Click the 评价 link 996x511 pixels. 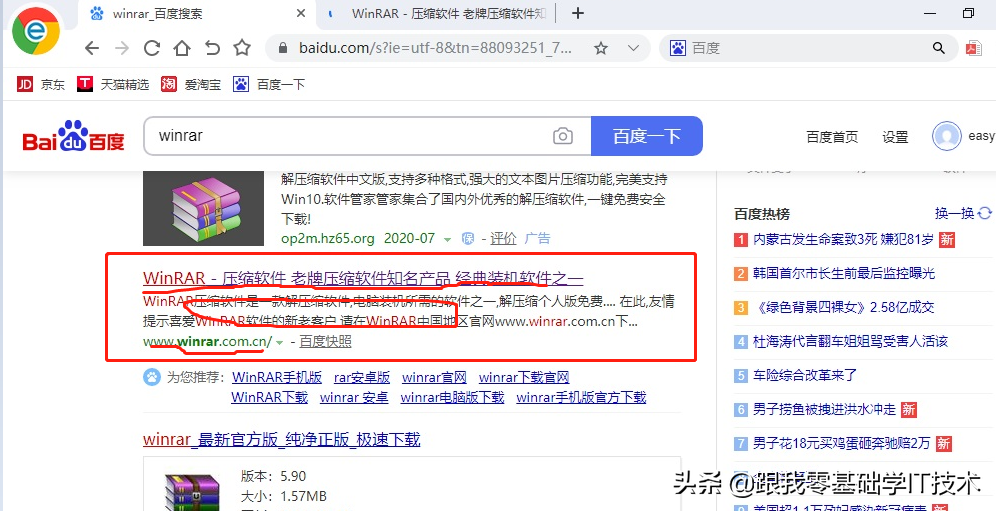point(504,239)
